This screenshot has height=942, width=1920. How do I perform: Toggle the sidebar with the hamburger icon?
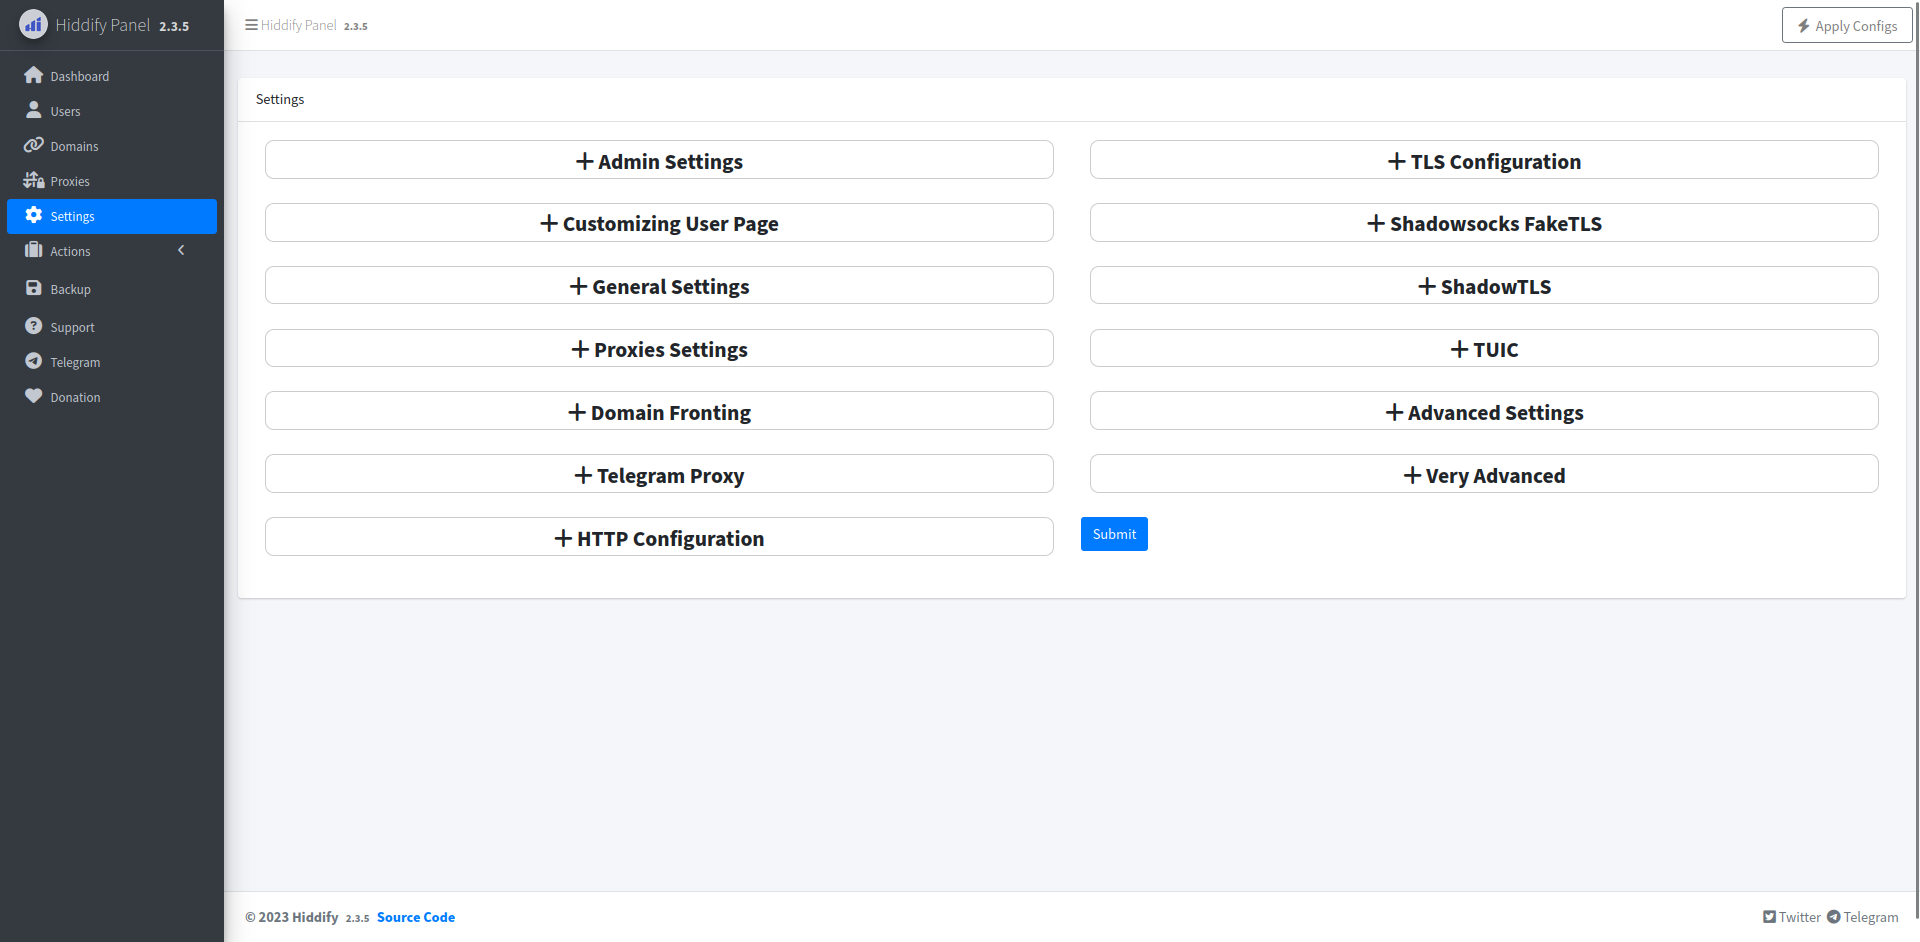[250, 24]
